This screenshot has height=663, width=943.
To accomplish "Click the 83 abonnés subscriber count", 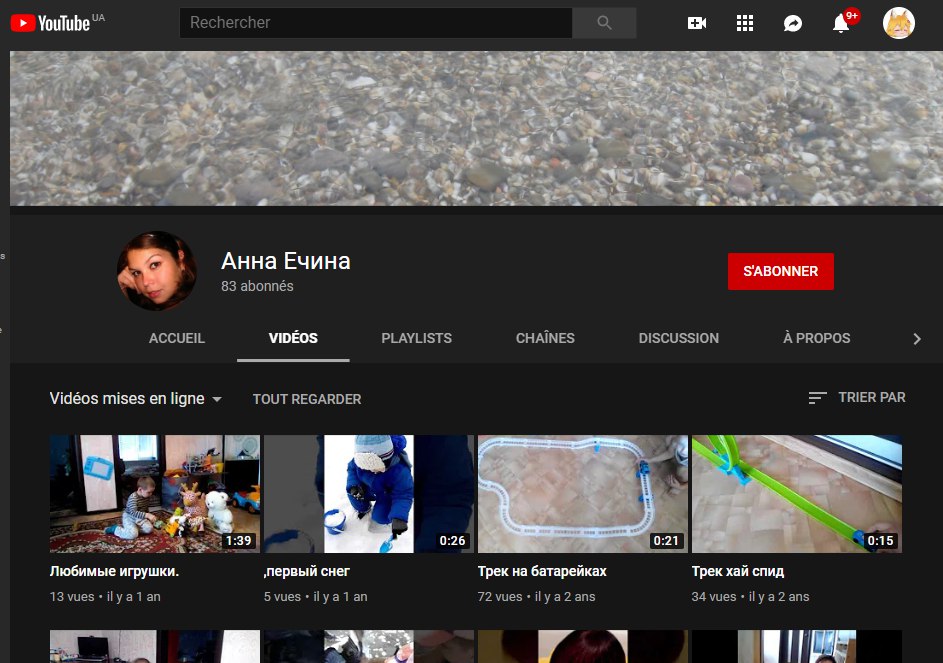I will pos(257,286).
